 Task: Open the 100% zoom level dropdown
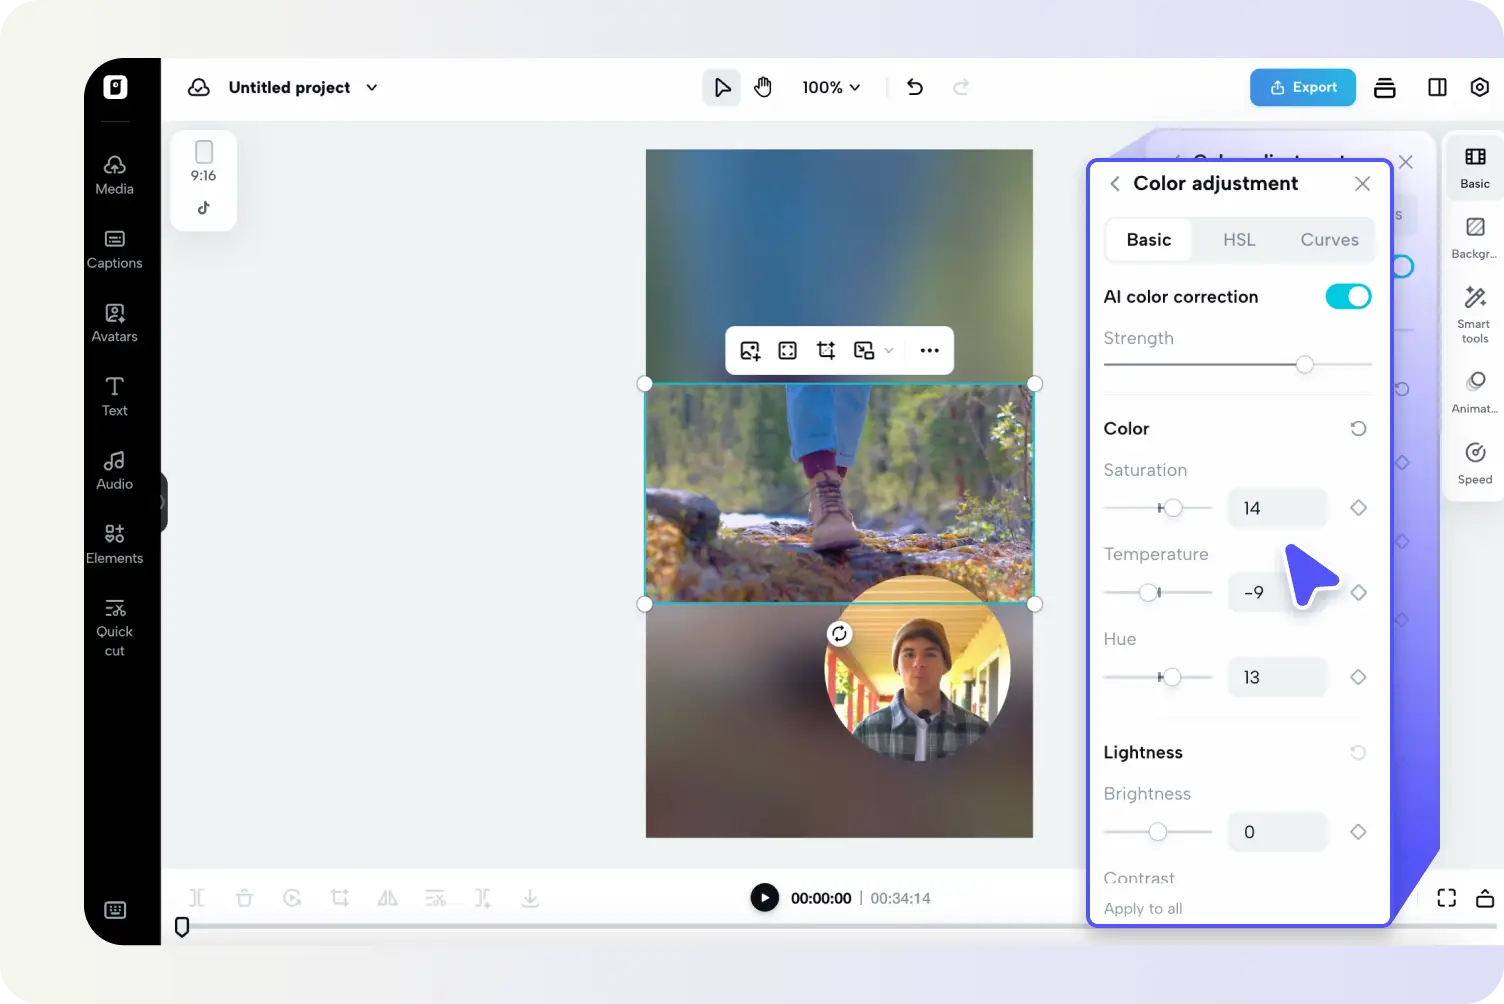[830, 87]
